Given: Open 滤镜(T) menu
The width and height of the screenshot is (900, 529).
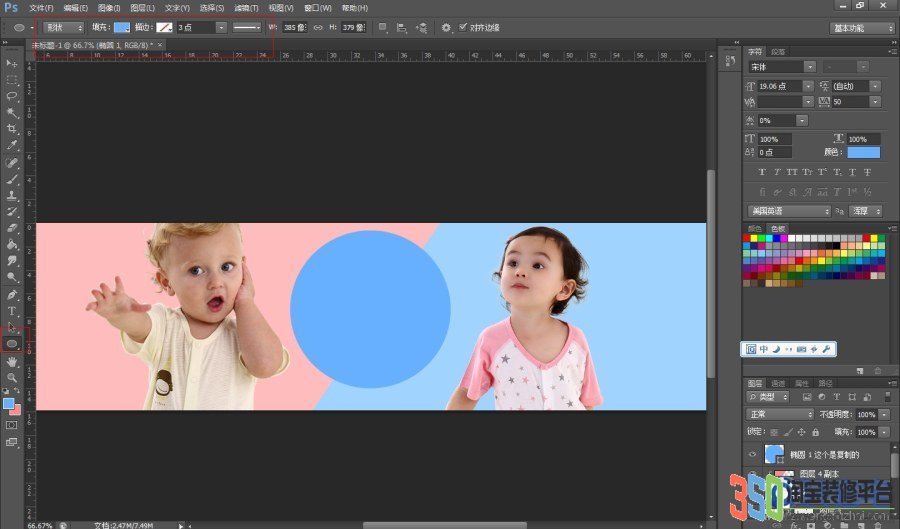Looking at the screenshot, I should (246, 8).
